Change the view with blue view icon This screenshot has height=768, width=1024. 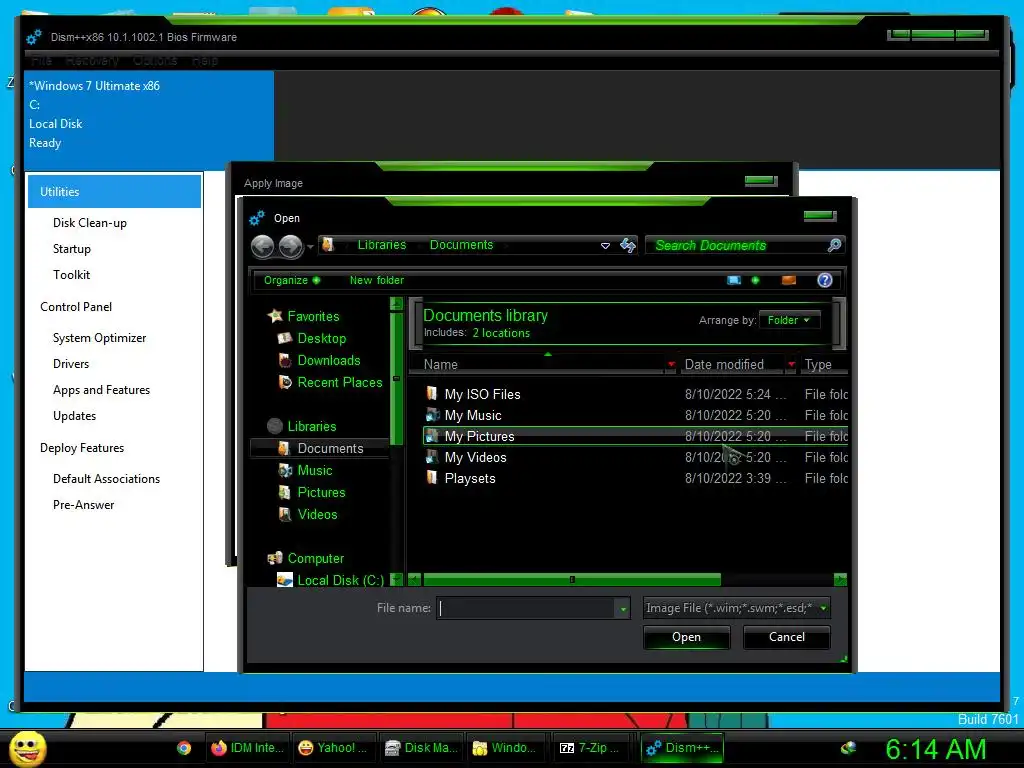point(734,280)
